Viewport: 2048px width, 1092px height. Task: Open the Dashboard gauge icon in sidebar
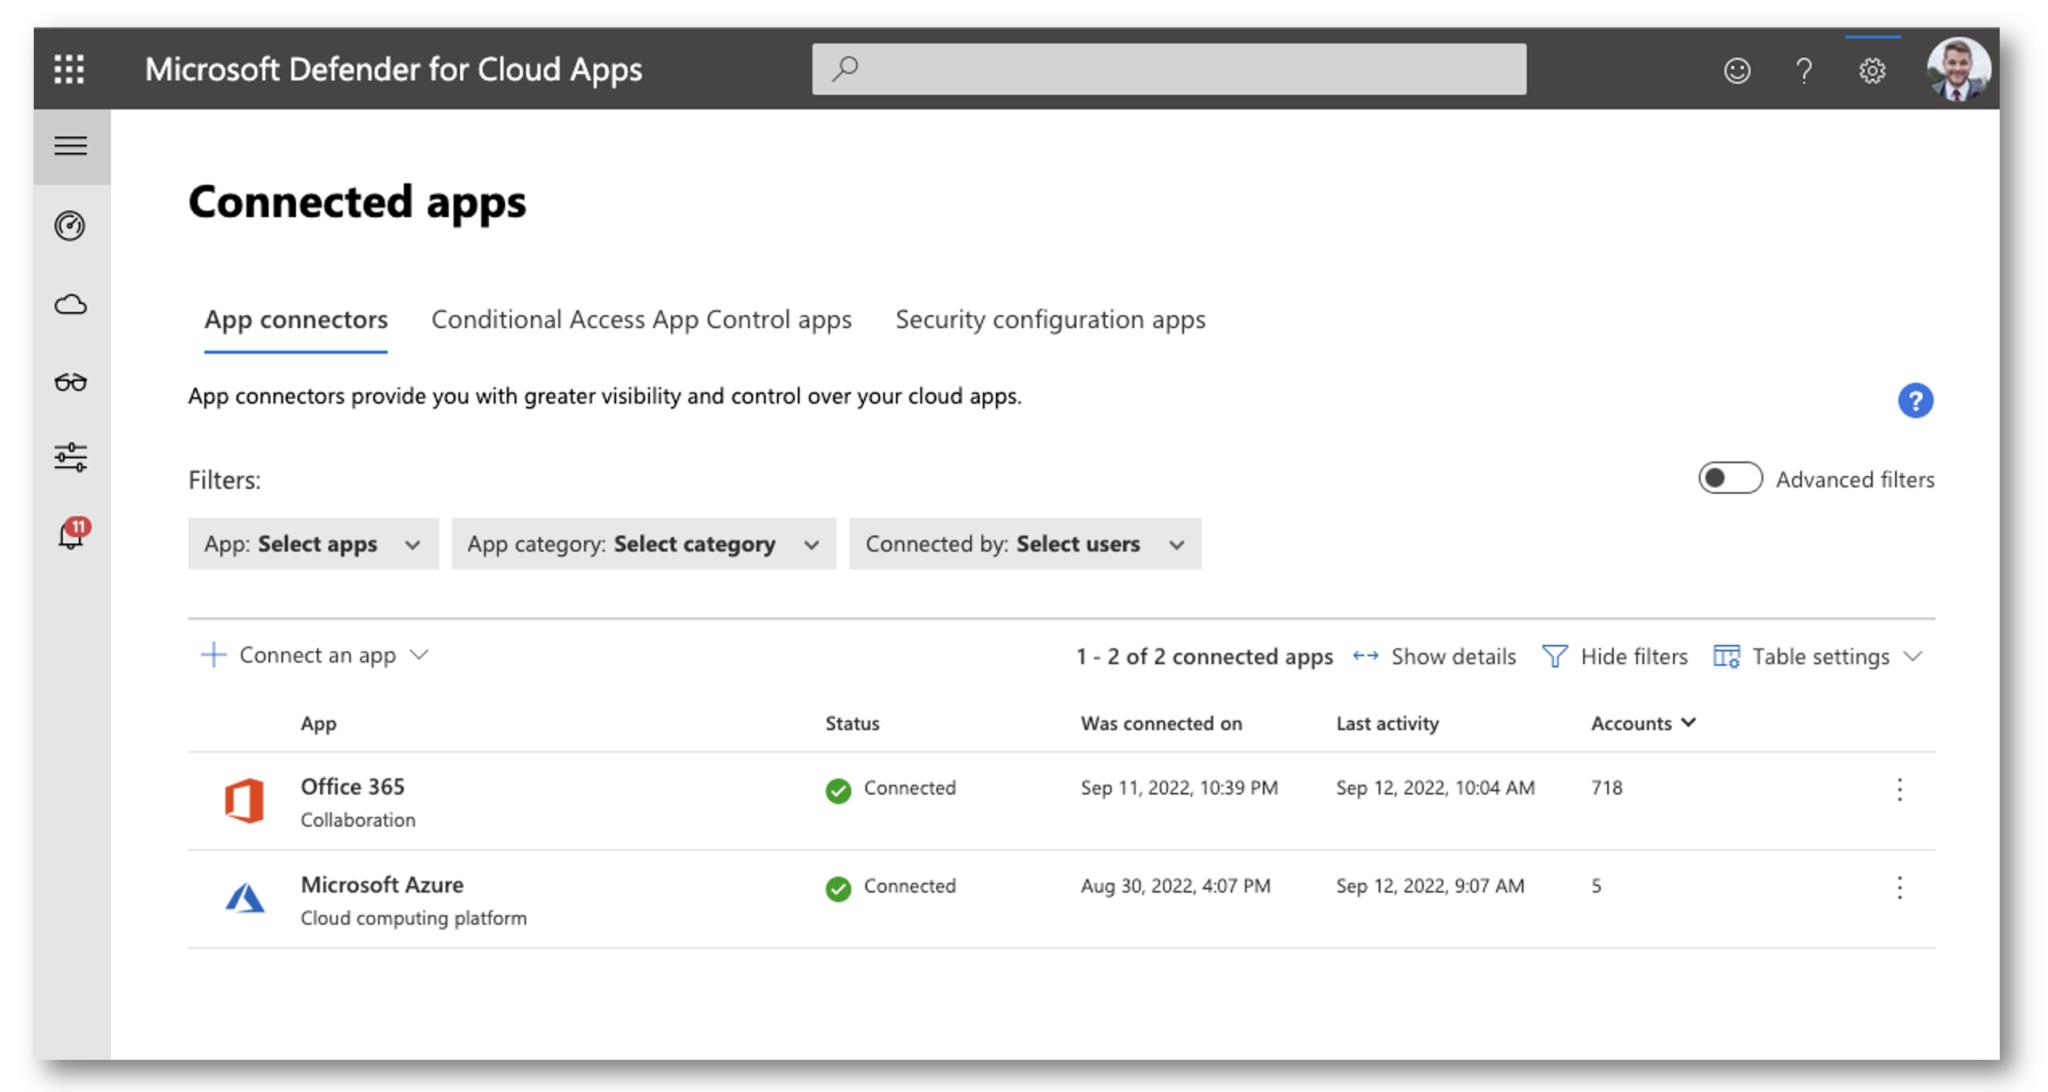tap(70, 226)
